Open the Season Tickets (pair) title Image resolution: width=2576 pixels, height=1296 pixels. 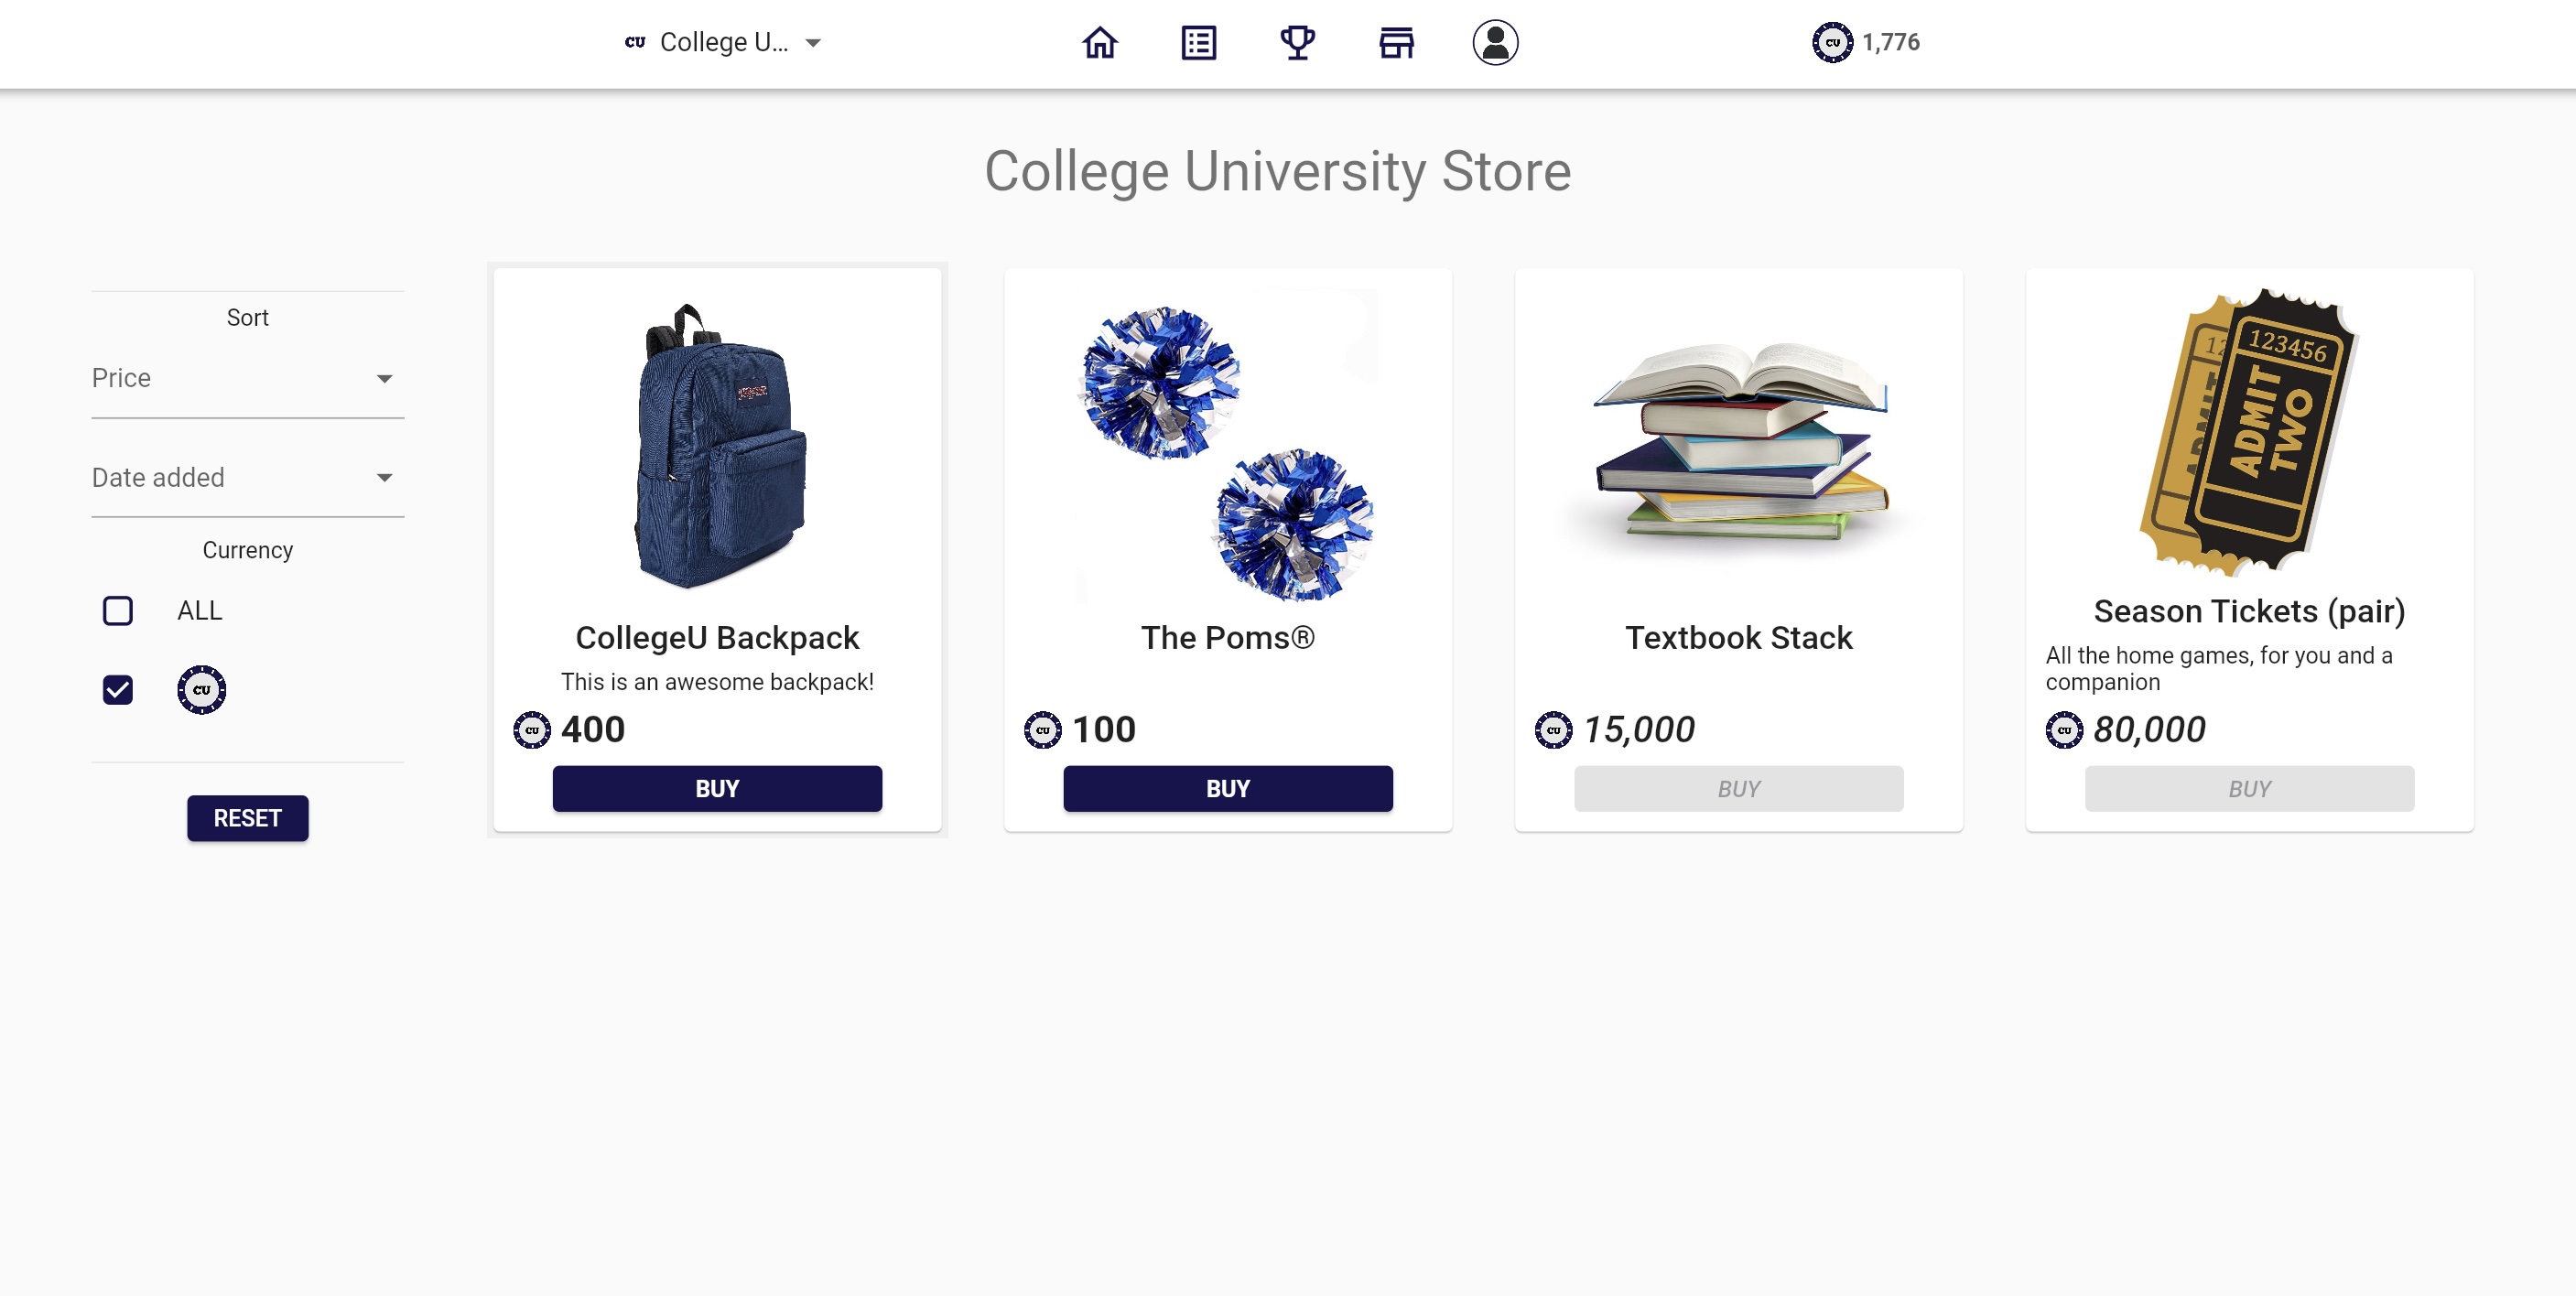2249,611
